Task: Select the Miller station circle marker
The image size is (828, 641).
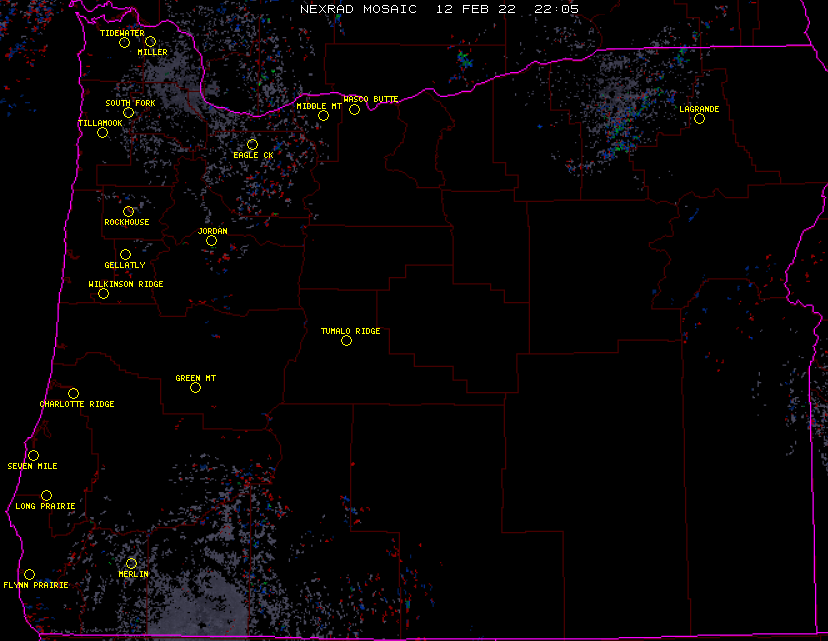Action: pyautogui.click(x=150, y=41)
